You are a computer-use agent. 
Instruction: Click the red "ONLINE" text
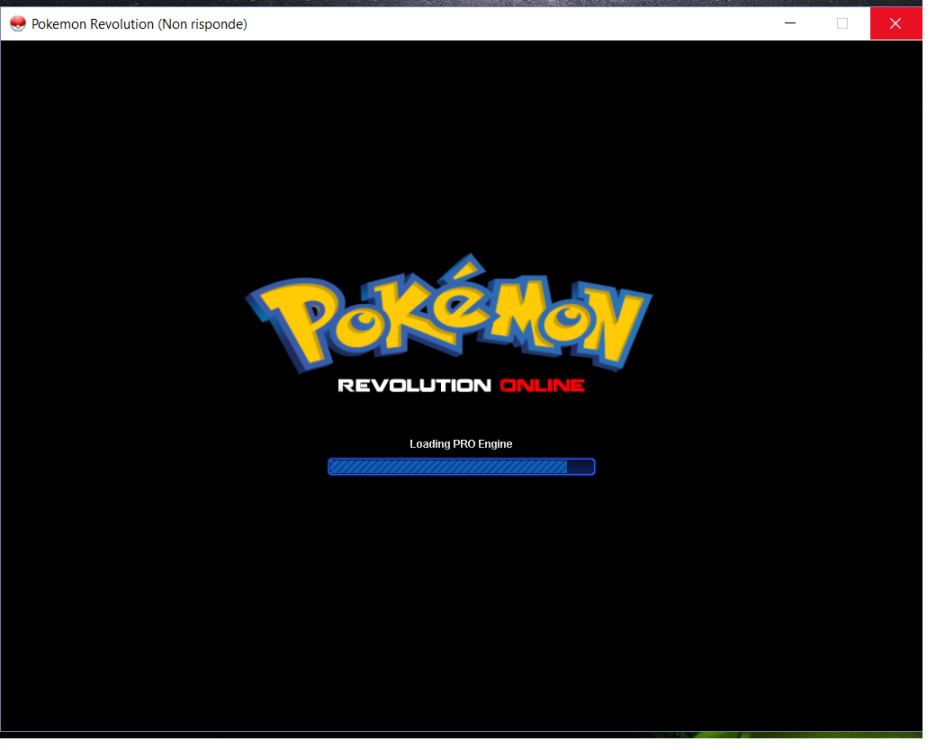pos(542,386)
